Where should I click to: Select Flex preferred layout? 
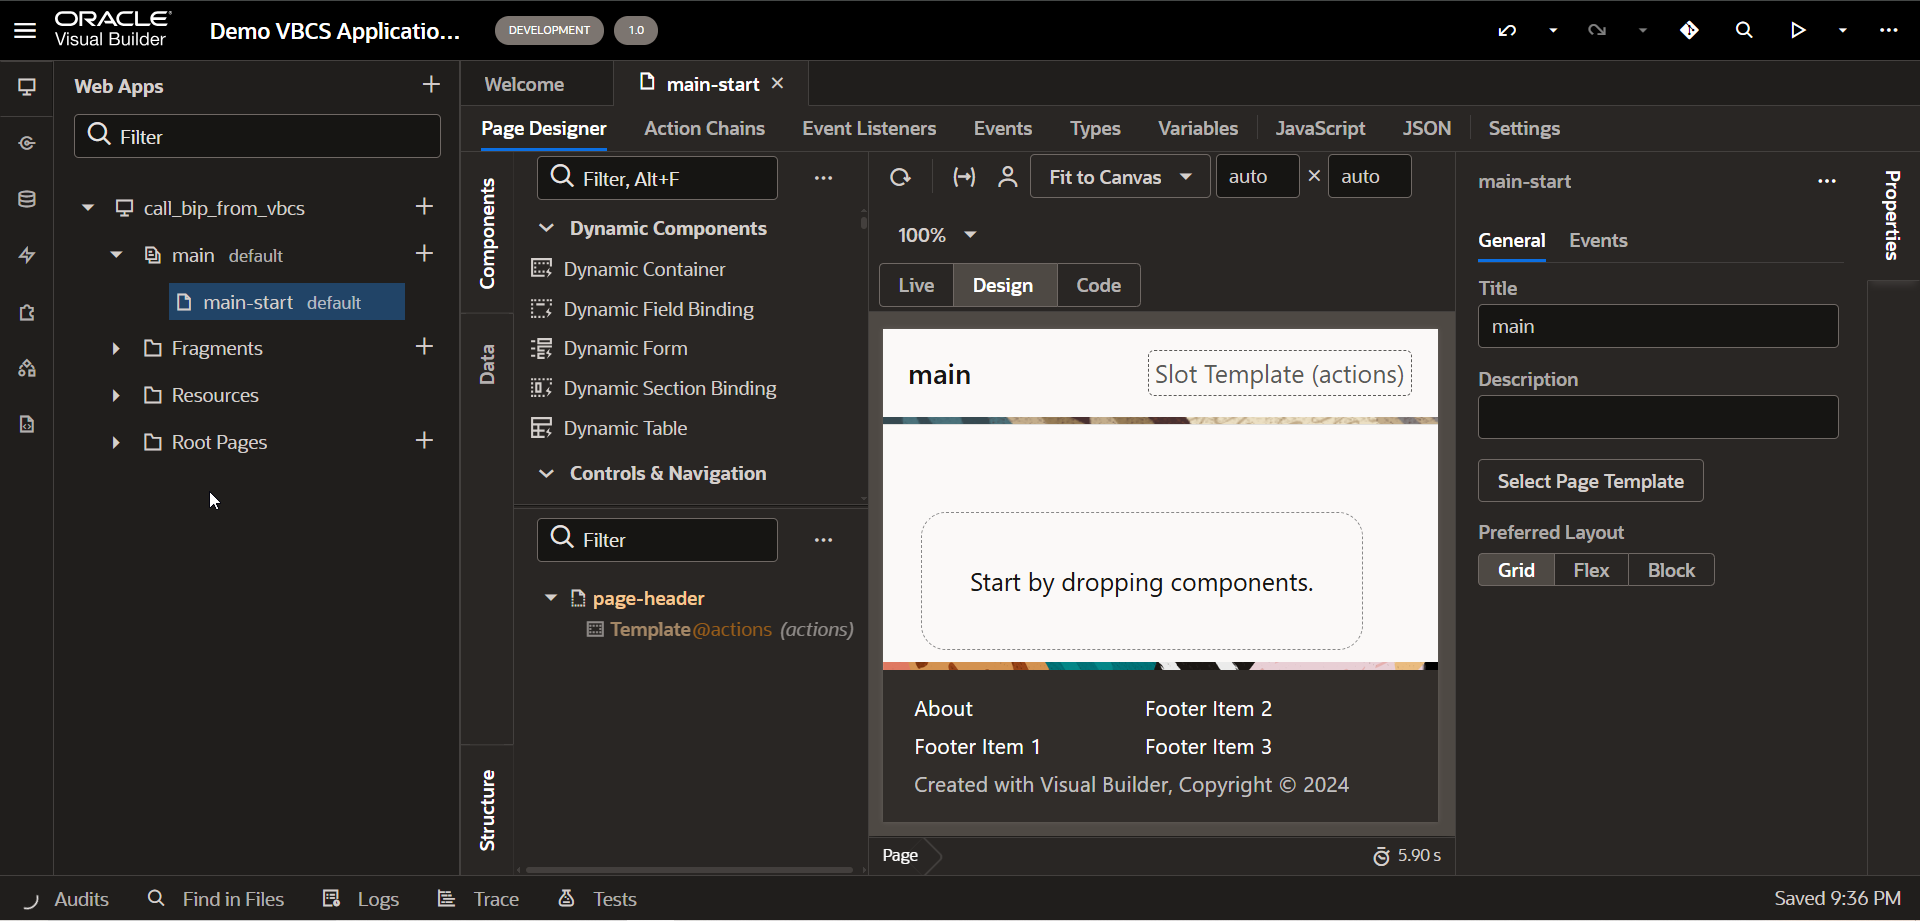coord(1591,570)
